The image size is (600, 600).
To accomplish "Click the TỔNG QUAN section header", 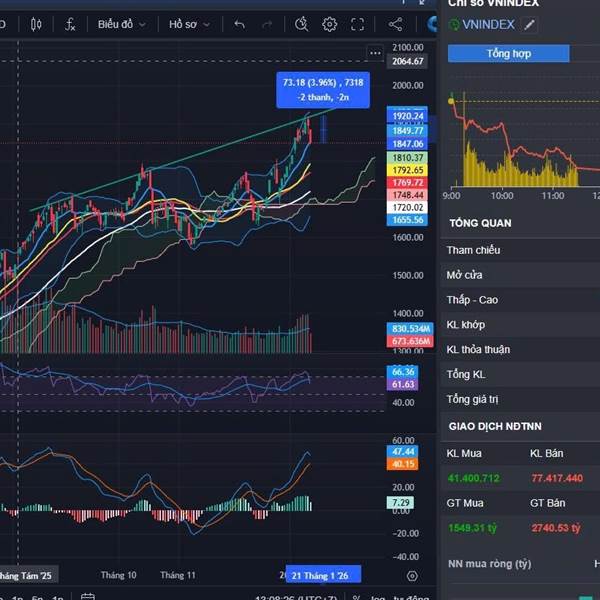I will 481,223.
